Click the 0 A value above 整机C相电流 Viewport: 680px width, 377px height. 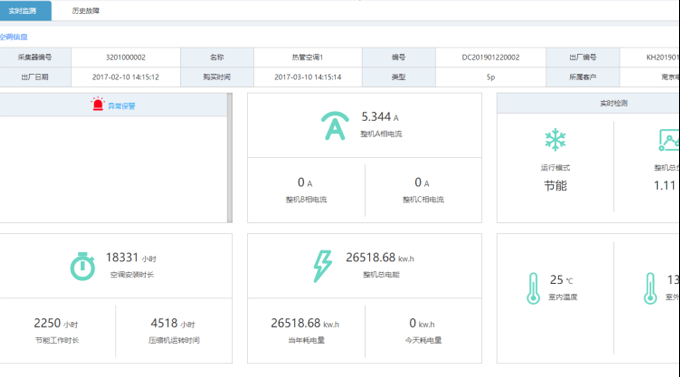click(x=422, y=183)
